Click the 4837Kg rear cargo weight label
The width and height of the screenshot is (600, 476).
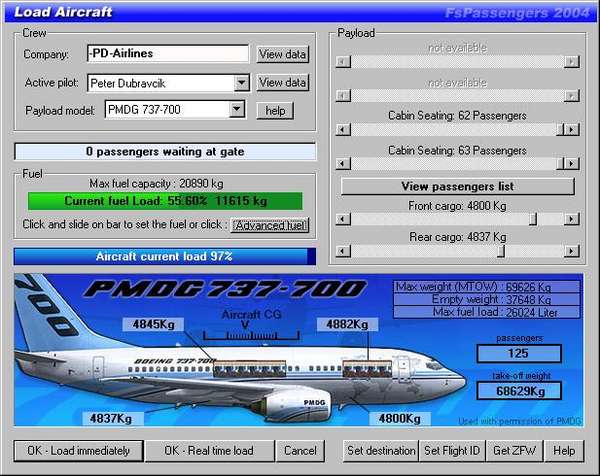pyautogui.click(x=111, y=419)
